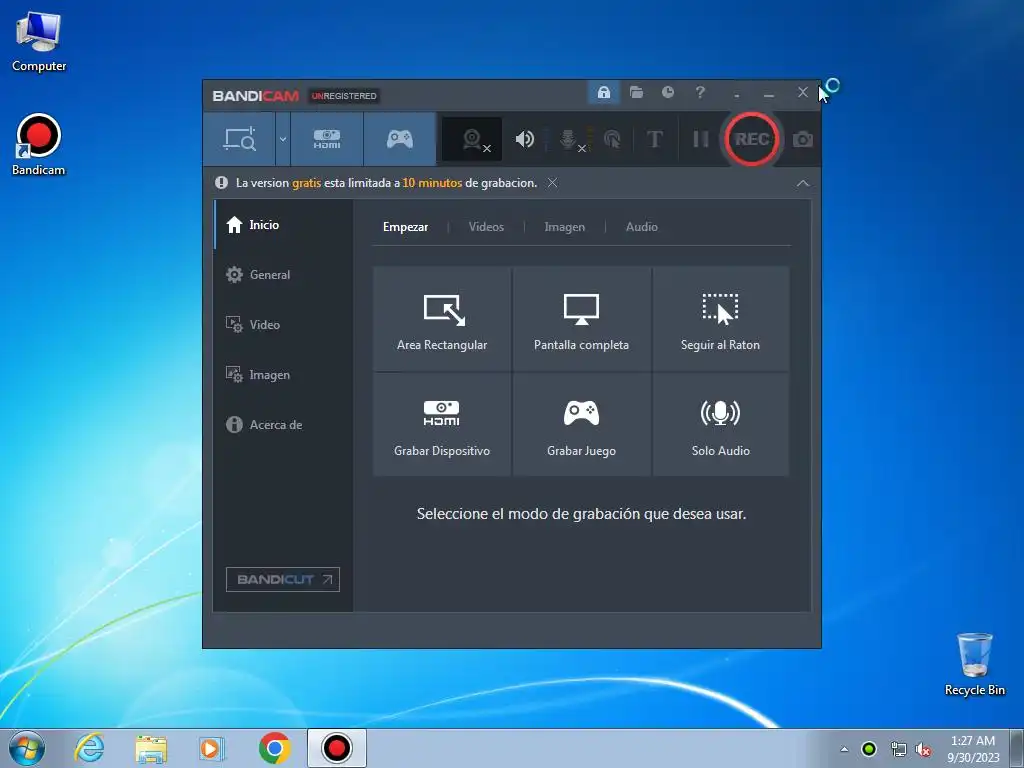
Task: Dismiss the 10 minutos limit notice
Action: click(x=552, y=183)
